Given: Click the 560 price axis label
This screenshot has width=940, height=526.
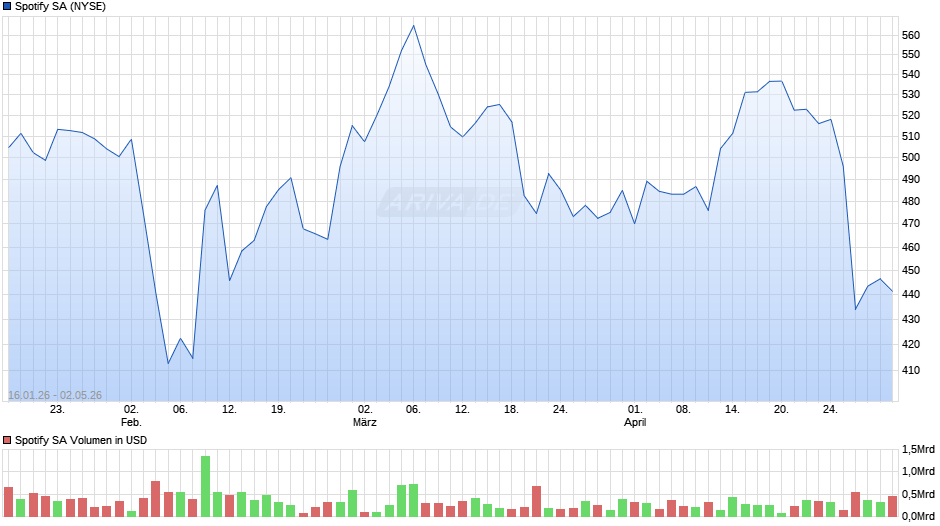Looking at the screenshot, I should pyautogui.click(x=911, y=35).
